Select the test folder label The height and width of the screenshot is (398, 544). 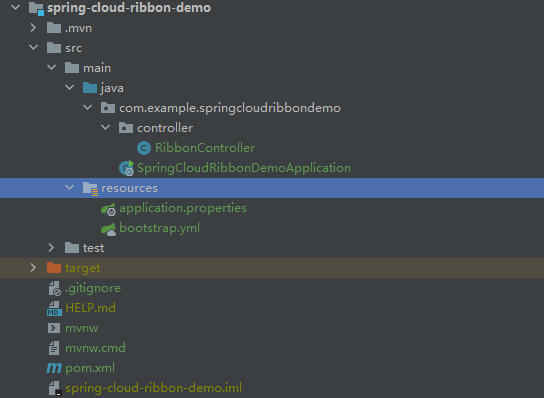93,248
